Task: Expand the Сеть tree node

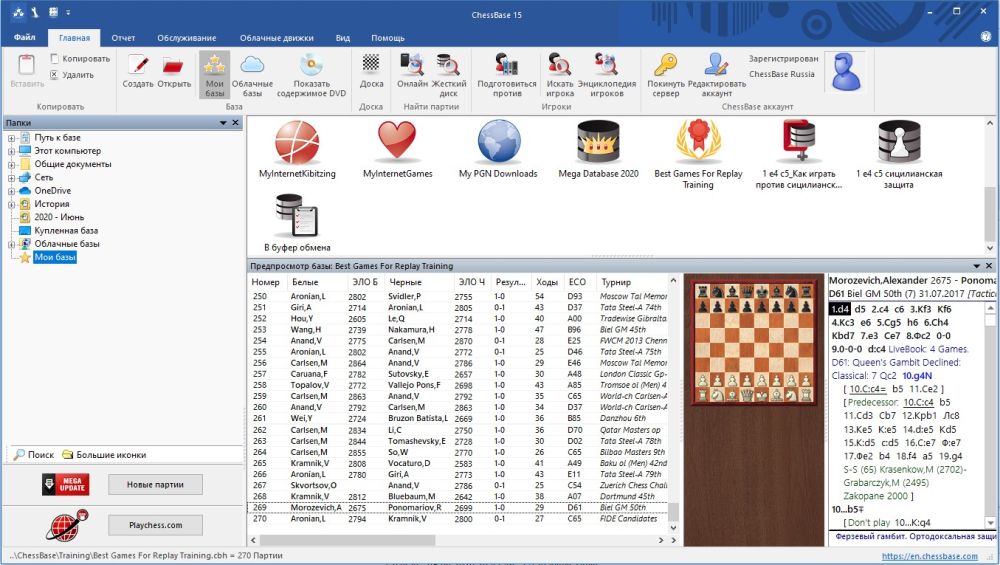Action: point(11,178)
